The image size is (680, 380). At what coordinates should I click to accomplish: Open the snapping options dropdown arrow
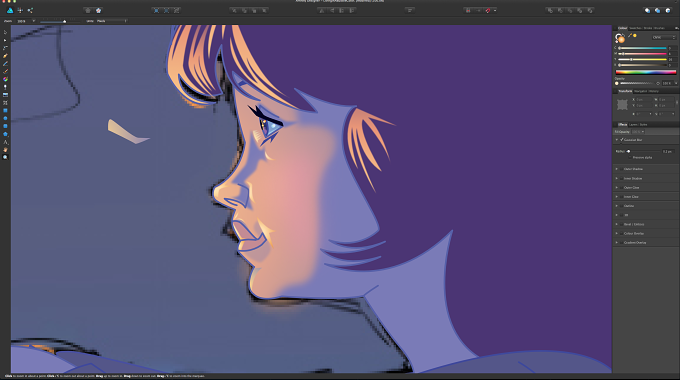pos(495,10)
